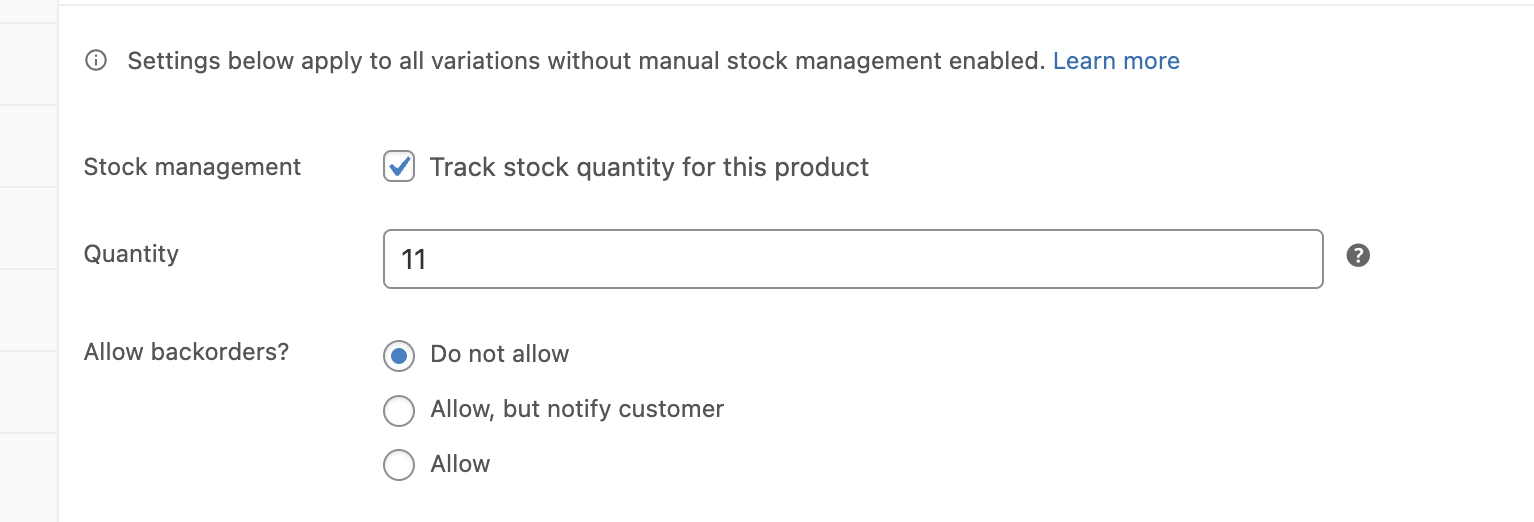This screenshot has width=1534, height=522.
Task: Click the Quantity help question mark icon
Action: point(1358,255)
